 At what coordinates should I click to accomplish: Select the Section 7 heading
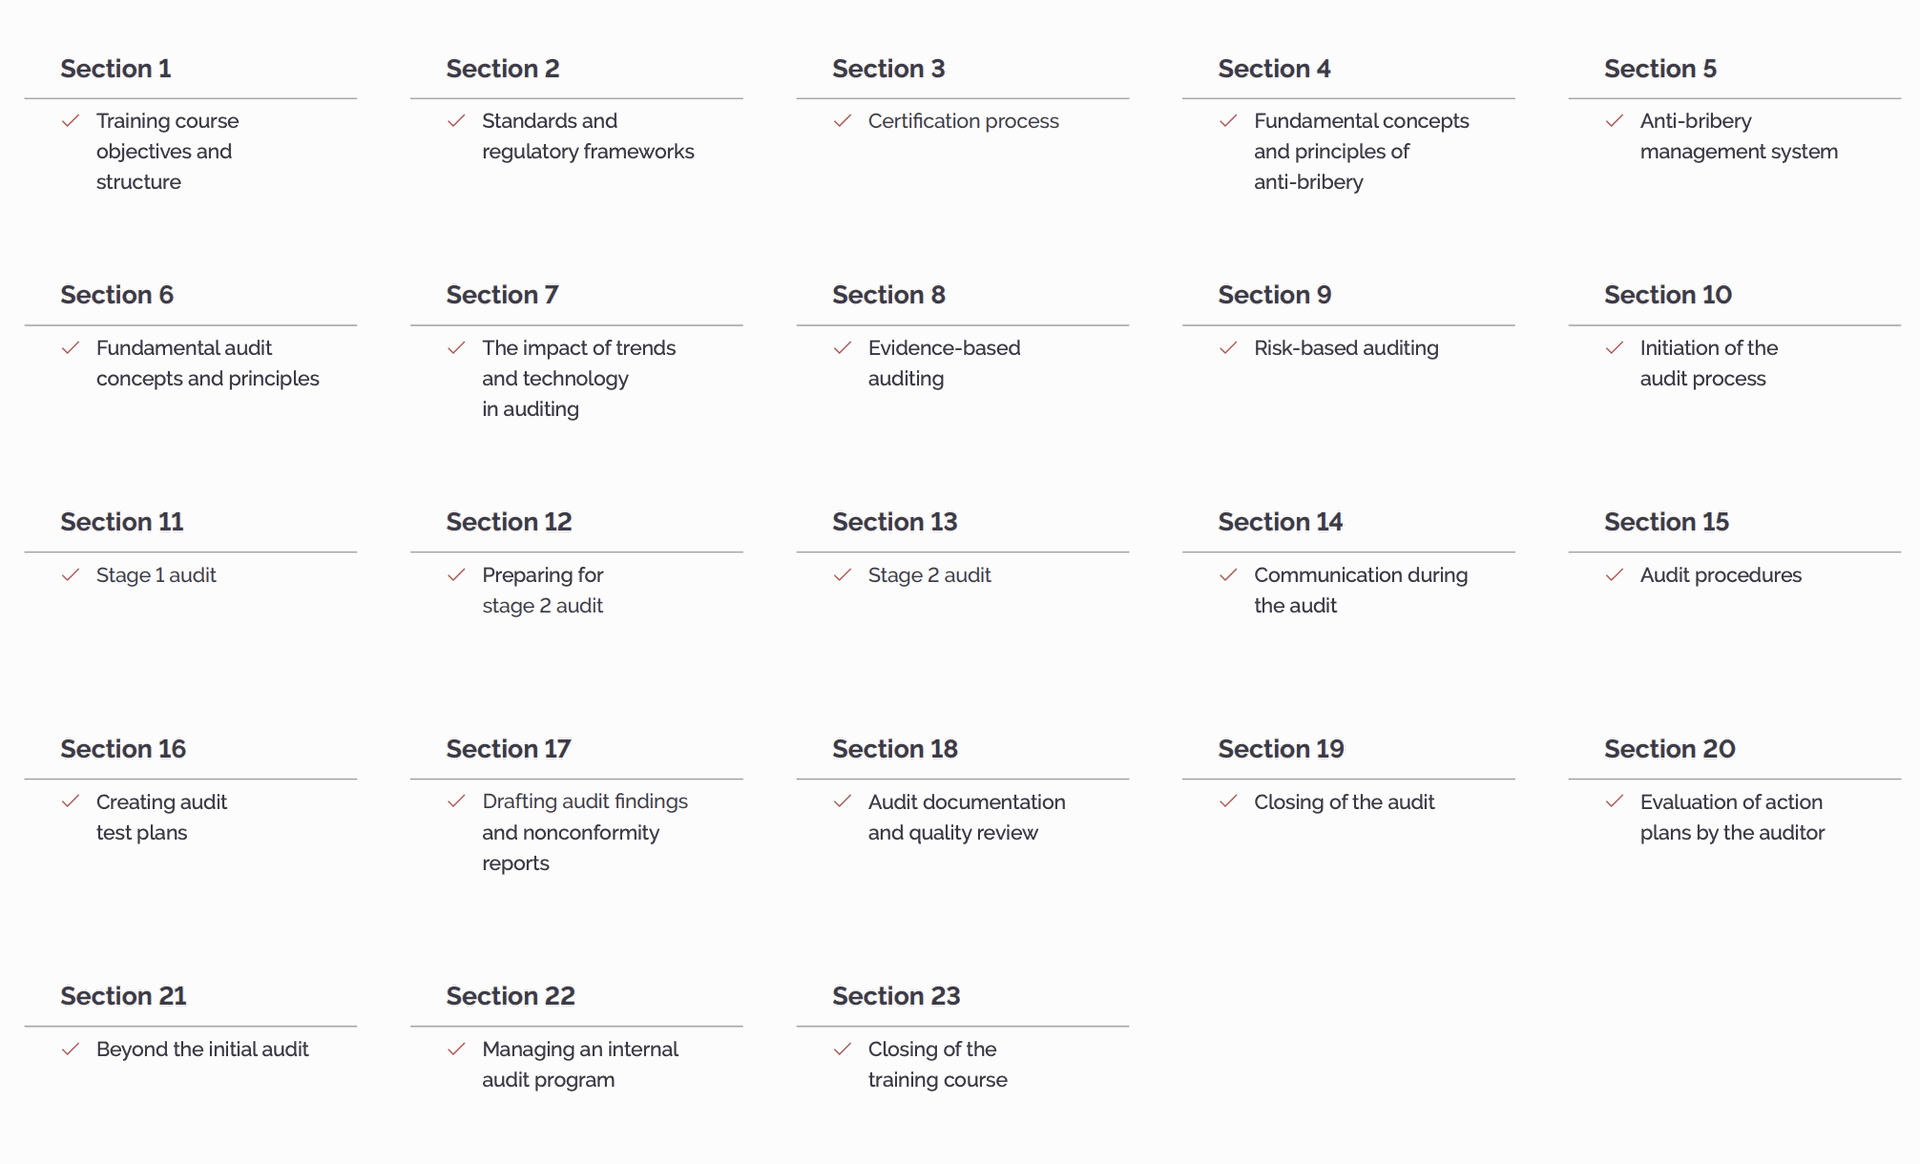click(502, 295)
